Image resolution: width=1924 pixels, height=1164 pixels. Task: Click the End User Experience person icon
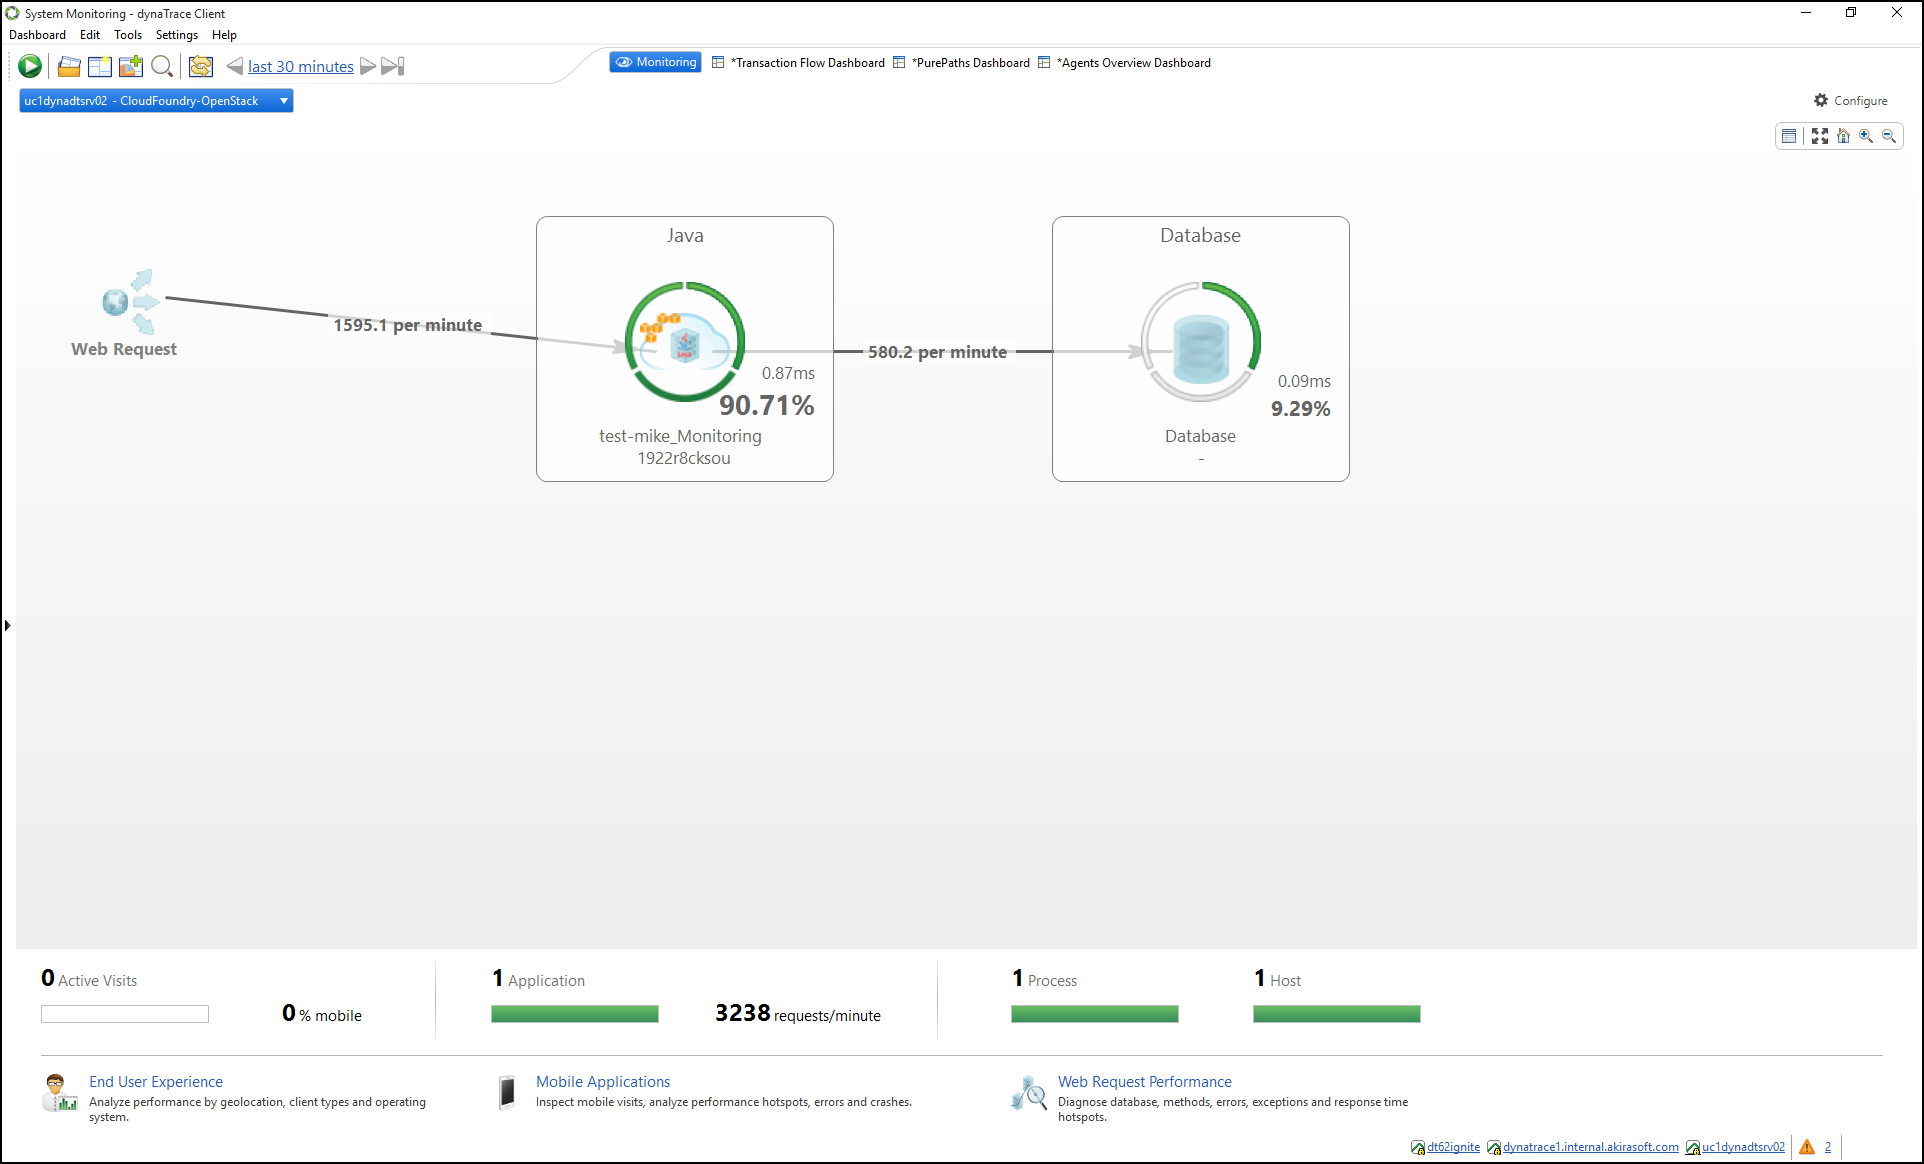(x=59, y=1092)
